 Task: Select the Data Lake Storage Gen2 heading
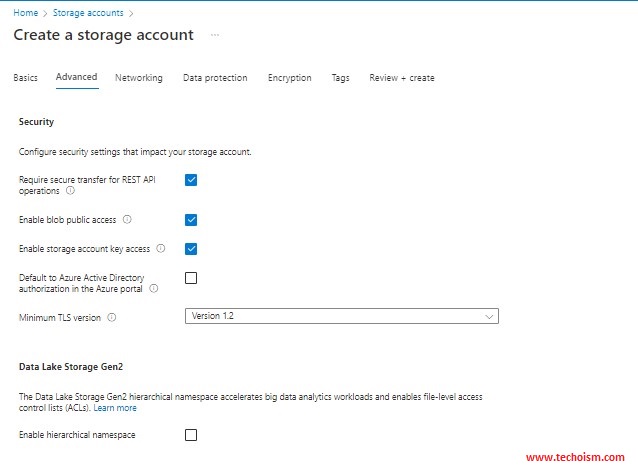pos(71,367)
